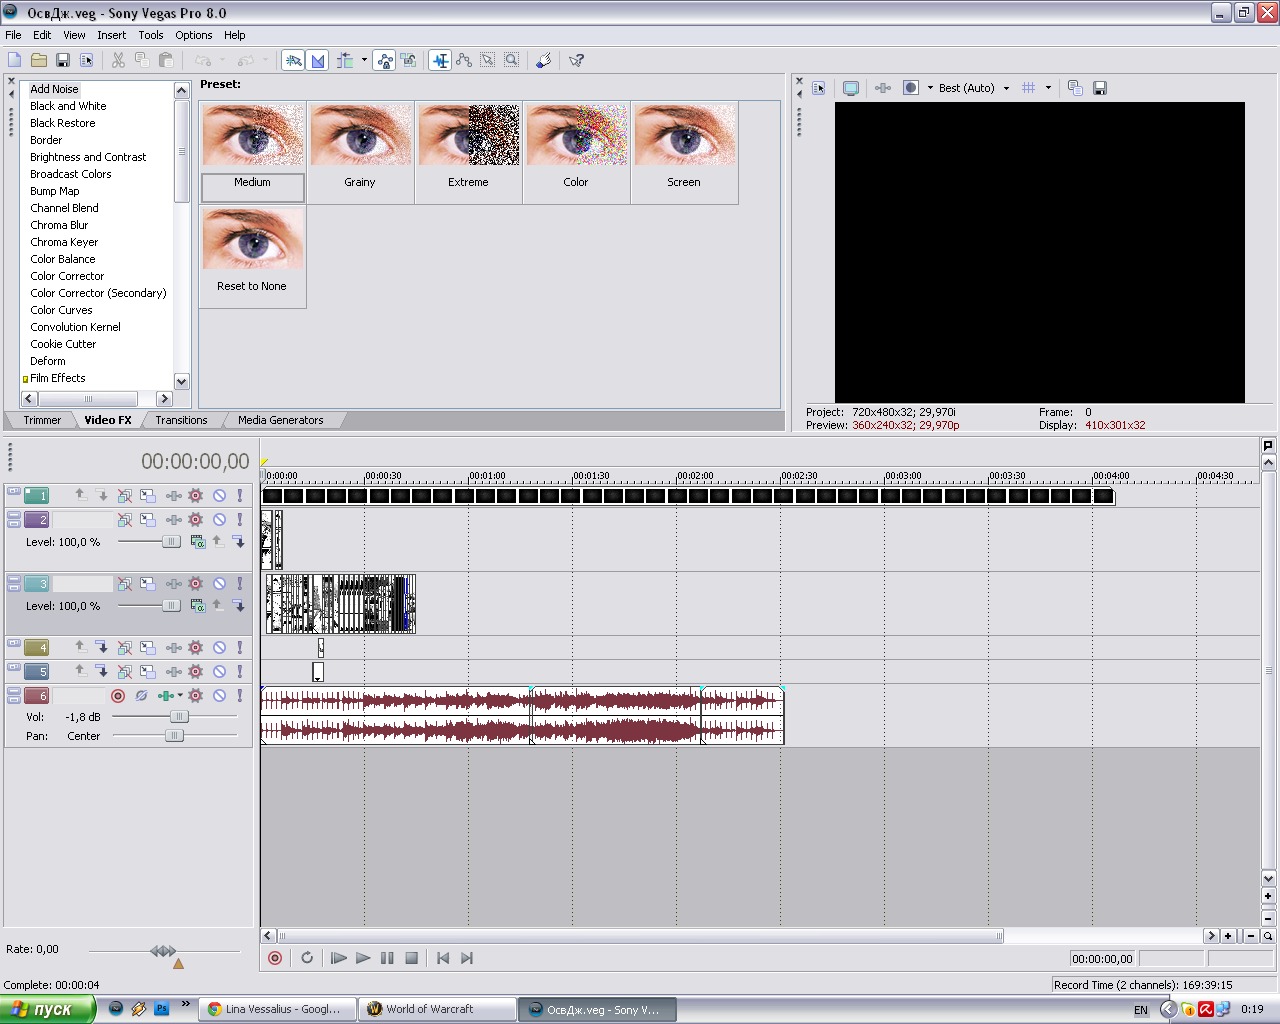Save preview snapshot to file
This screenshot has width=1280, height=1024.
tap(1100, 88)
